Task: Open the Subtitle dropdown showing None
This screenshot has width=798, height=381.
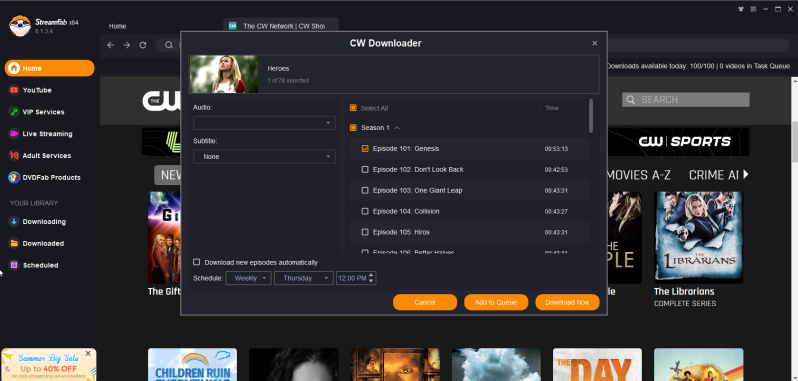Action: pos(264,157)
